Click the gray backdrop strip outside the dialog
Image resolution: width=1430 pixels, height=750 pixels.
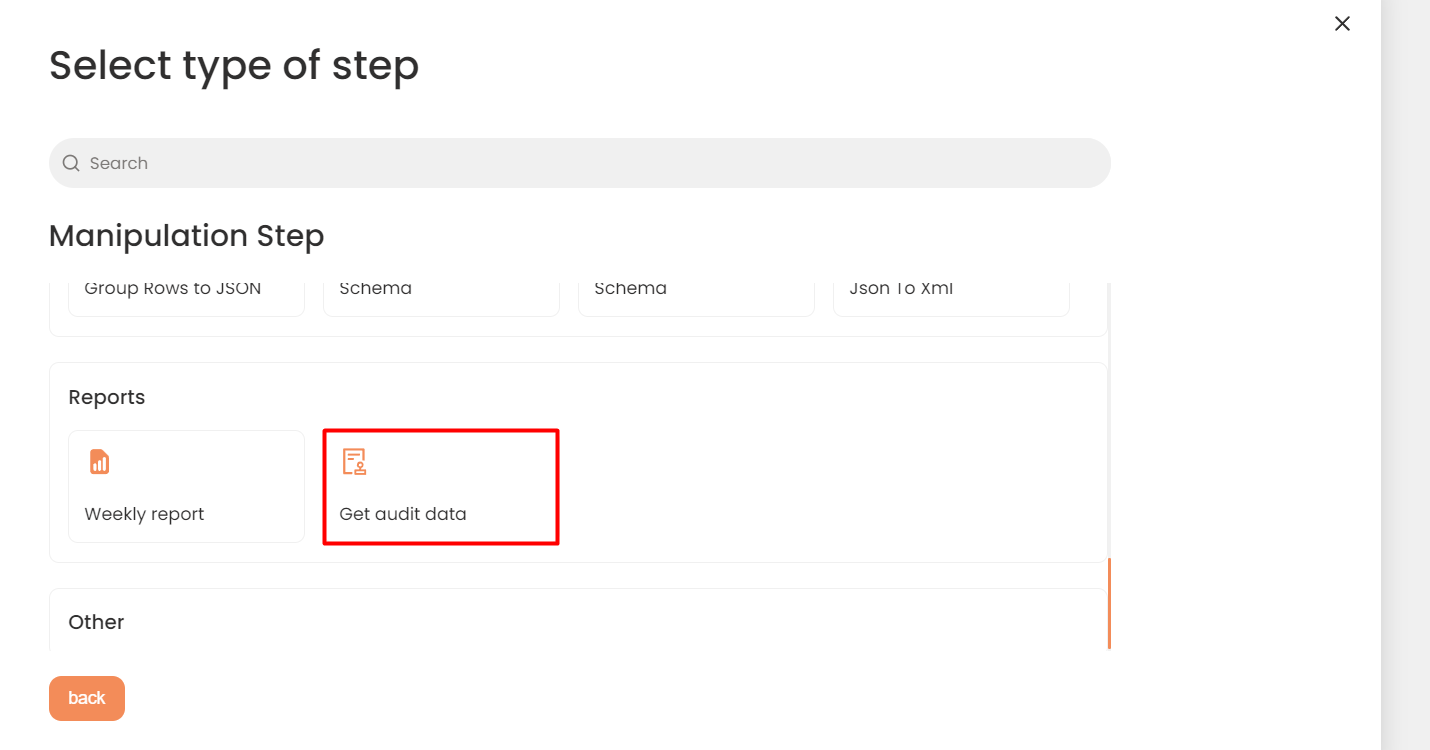click(x=1405, y=375)
